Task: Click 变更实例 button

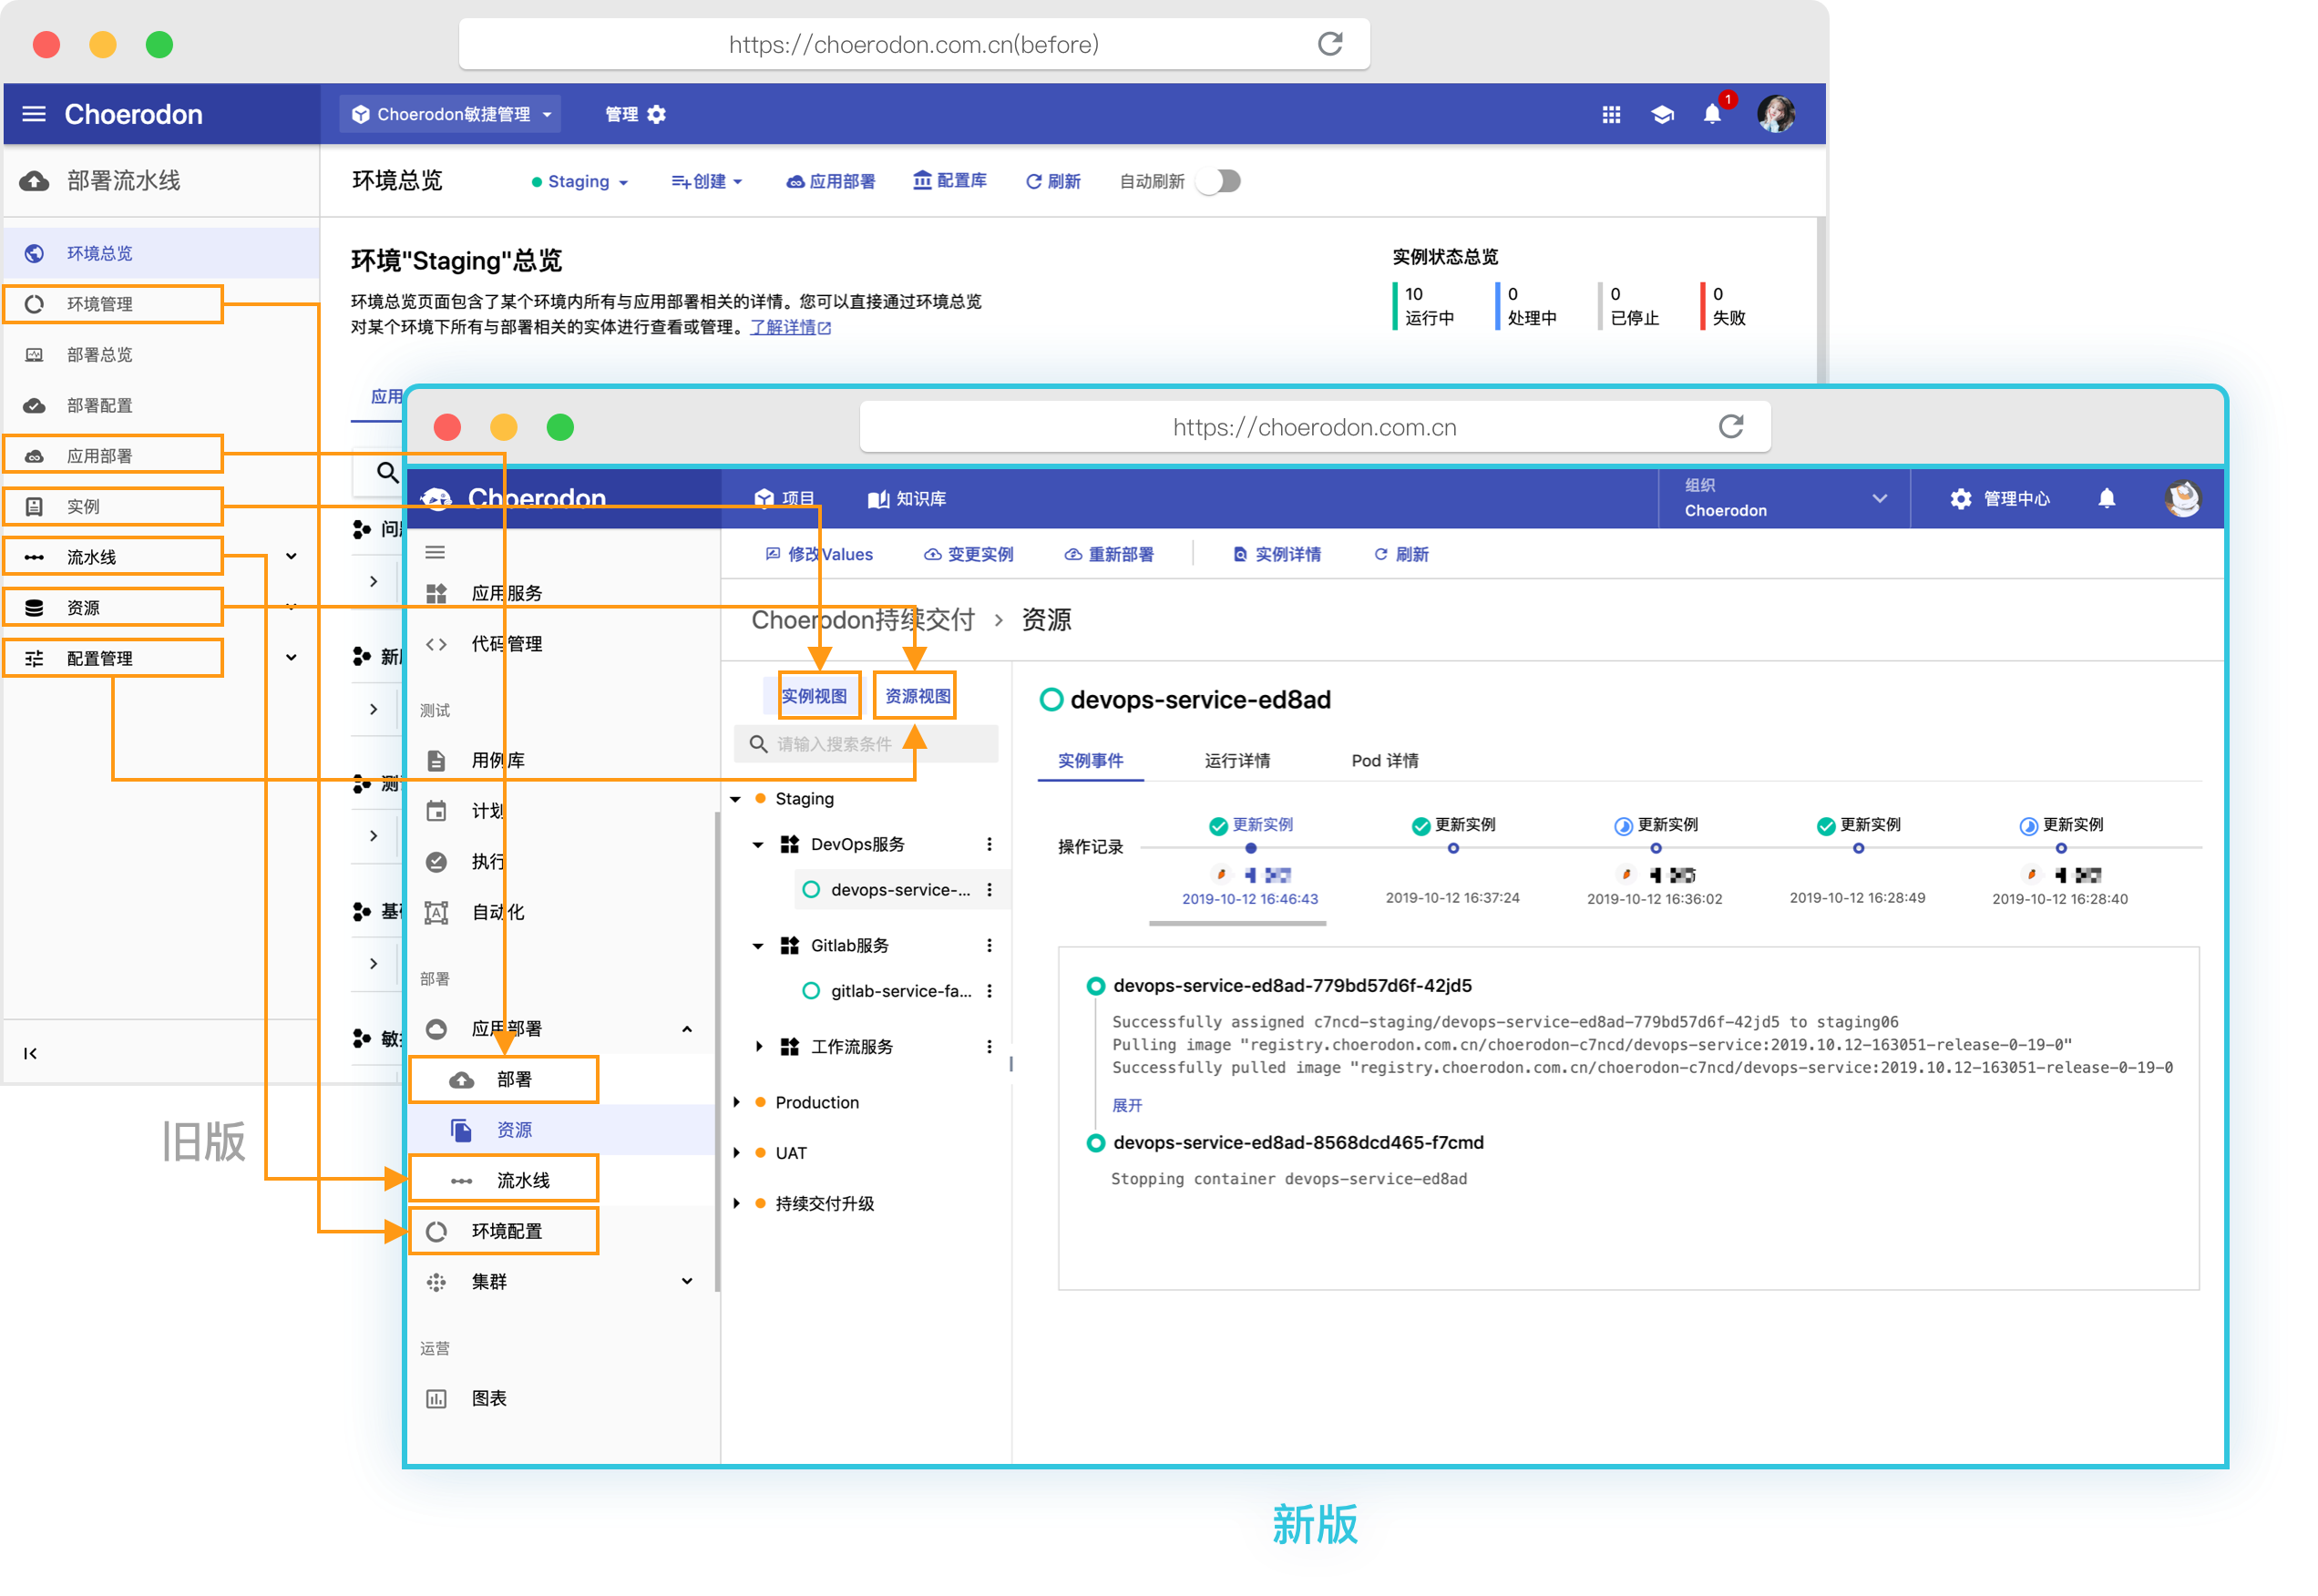Action: pos(968,554)
